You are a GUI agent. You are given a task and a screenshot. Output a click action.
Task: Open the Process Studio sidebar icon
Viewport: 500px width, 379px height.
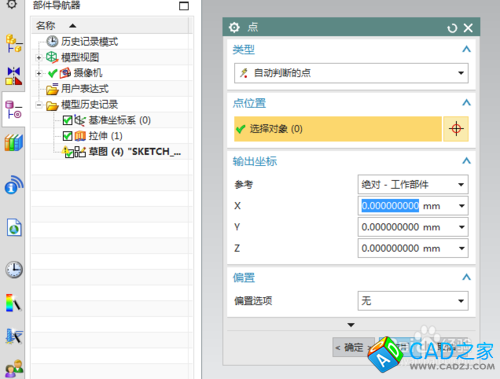tap(14, 336)
